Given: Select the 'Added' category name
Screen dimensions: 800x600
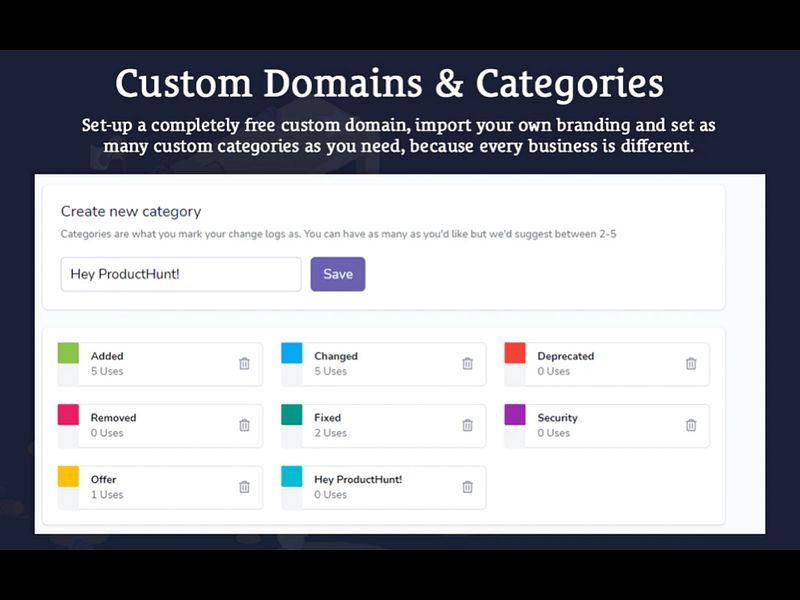Looking at the screenshot, I should coord(107,356).
